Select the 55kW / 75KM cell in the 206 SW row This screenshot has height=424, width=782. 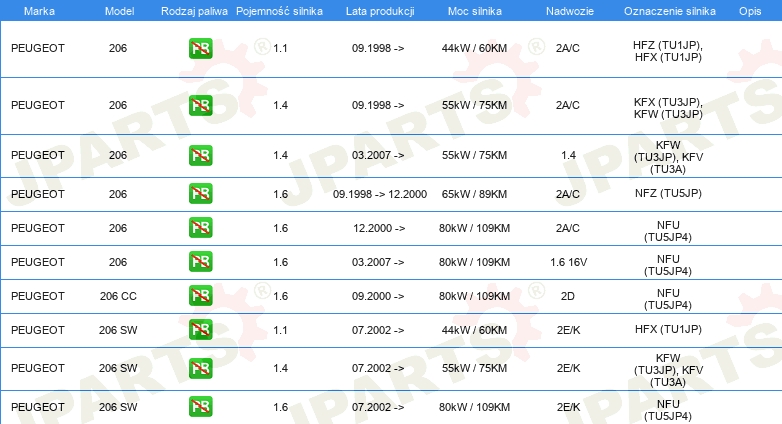tap(474, 368)
